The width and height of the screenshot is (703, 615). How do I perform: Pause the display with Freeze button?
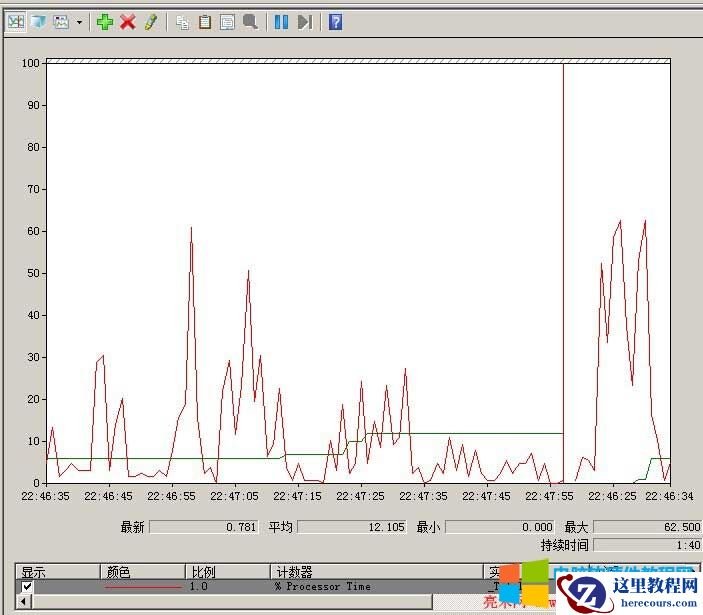click(x=281, y=21)
